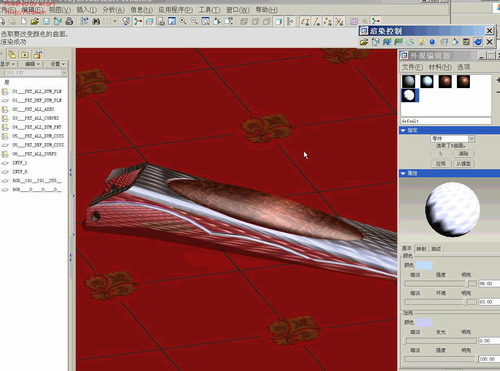
Task: Open the 应用程序(P) menu
Action: click(176, 10)
